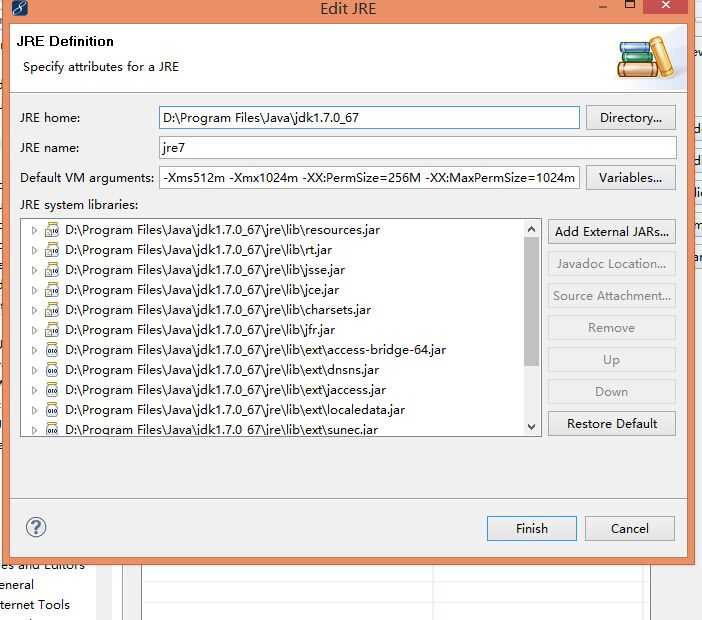Click the jar icon beside charsets.jar

(x=52, y=310)
